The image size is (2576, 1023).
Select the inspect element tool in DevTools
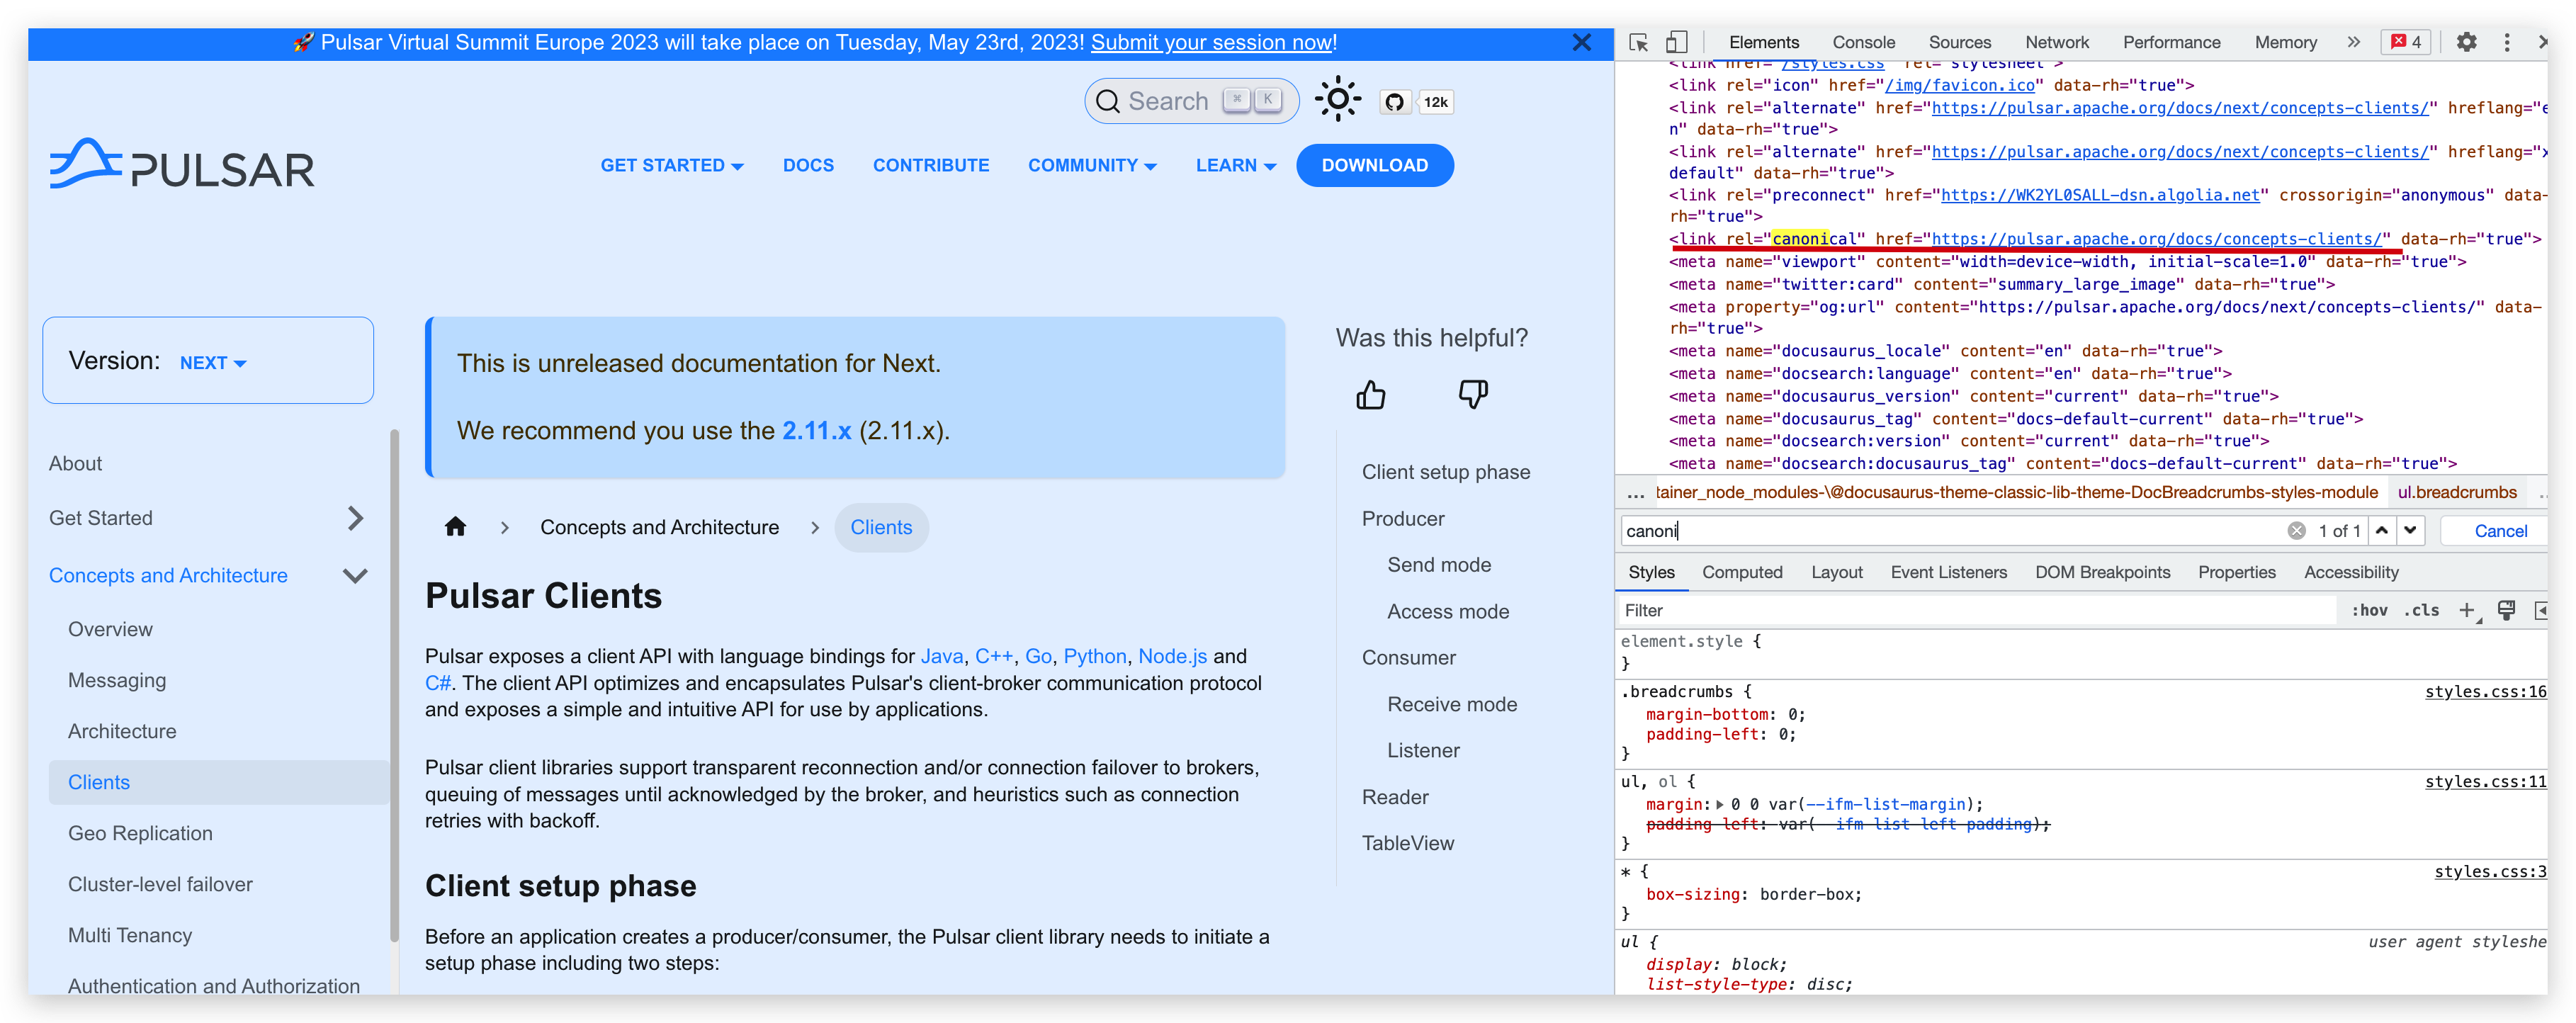coord(1637,43)
